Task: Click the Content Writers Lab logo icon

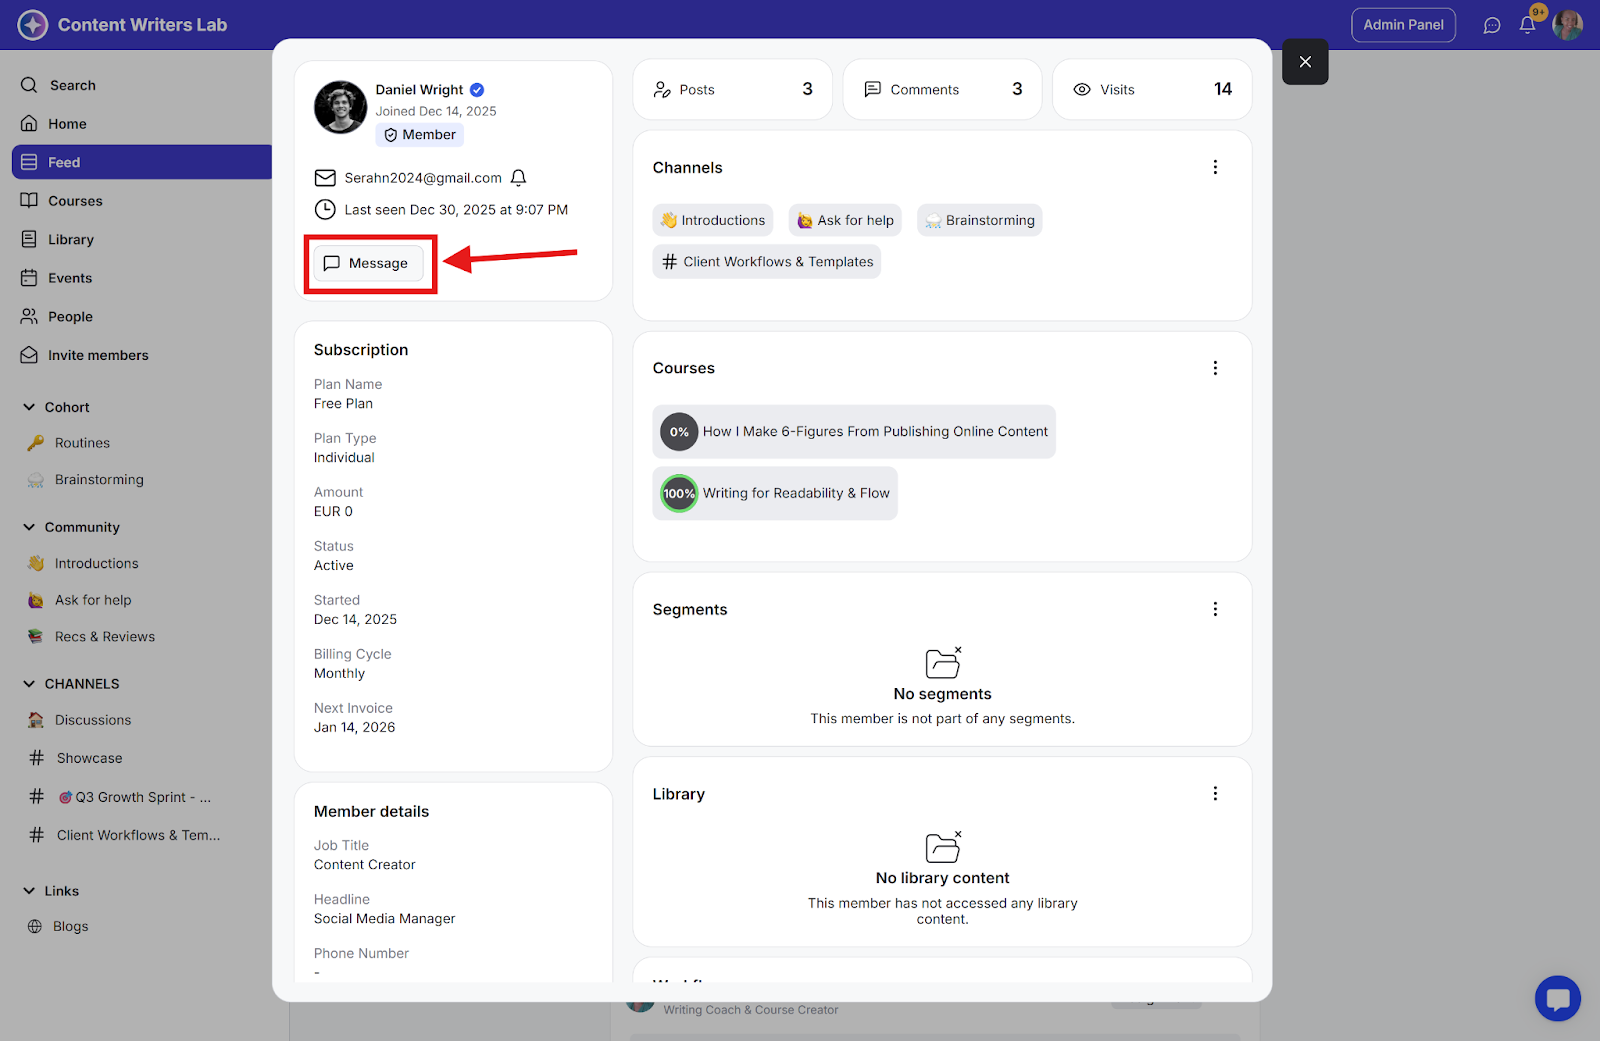Action: [33, 25]
